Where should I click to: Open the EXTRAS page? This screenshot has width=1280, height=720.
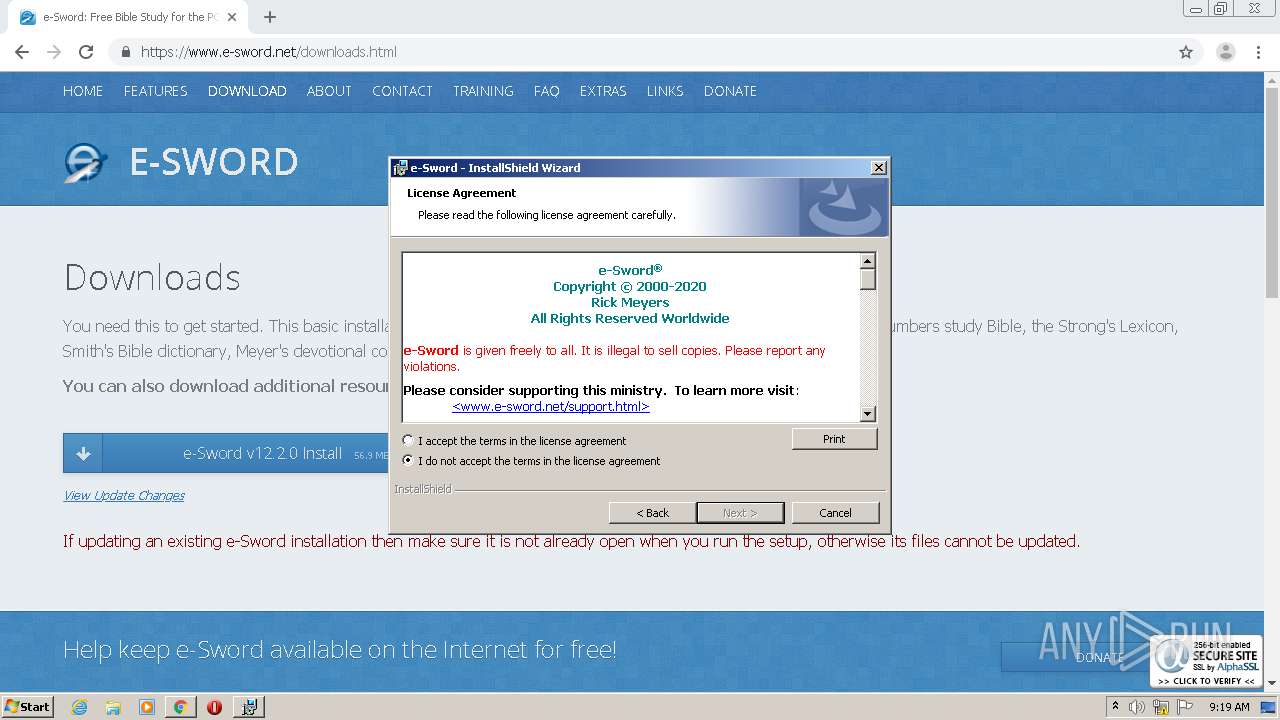click(x=603, y=91)
